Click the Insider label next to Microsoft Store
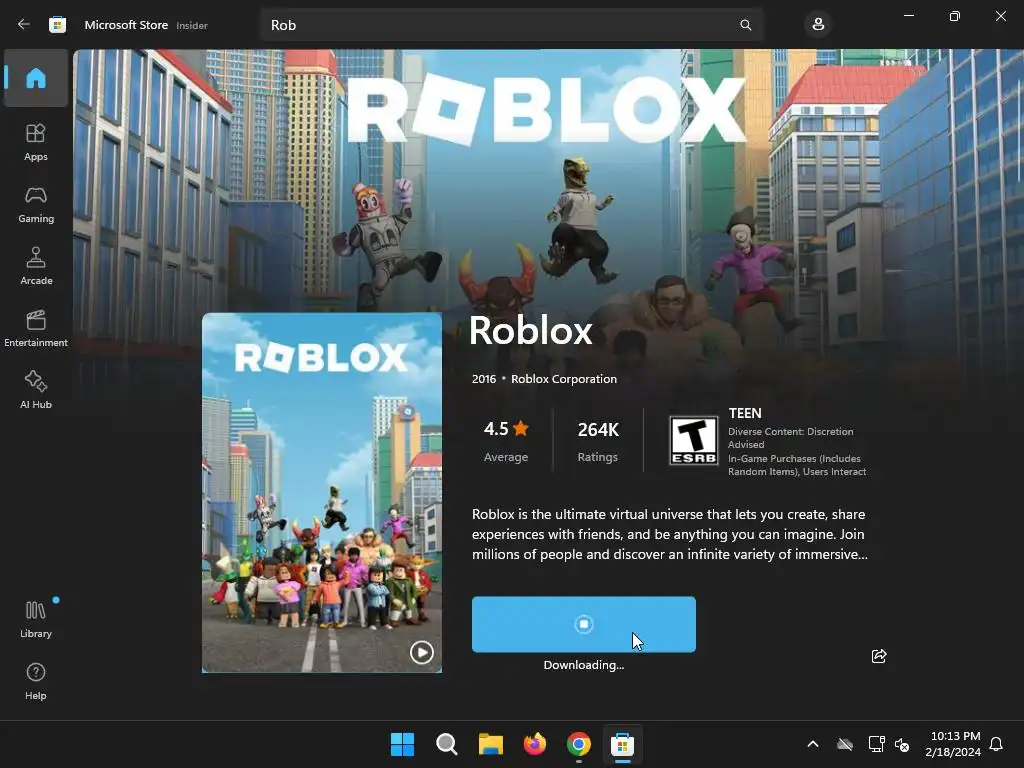 click(x=192, y=25)
